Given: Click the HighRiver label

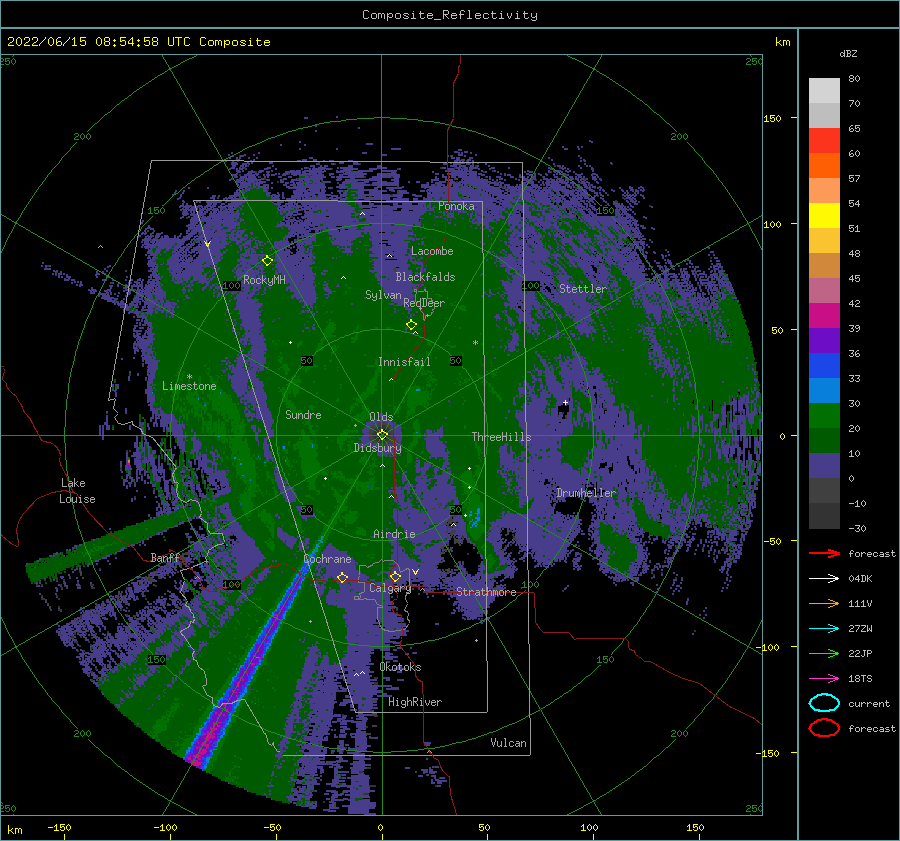Looking at the screenshot, I should (415, 702).
